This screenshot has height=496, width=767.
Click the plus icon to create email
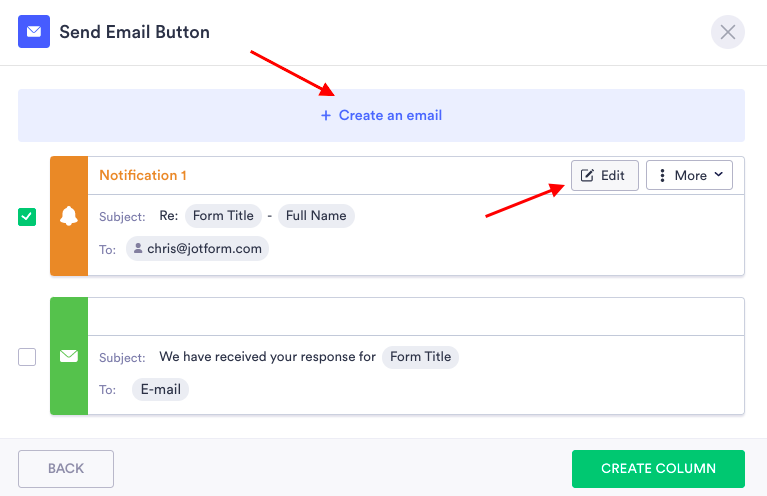coord(325,116)
